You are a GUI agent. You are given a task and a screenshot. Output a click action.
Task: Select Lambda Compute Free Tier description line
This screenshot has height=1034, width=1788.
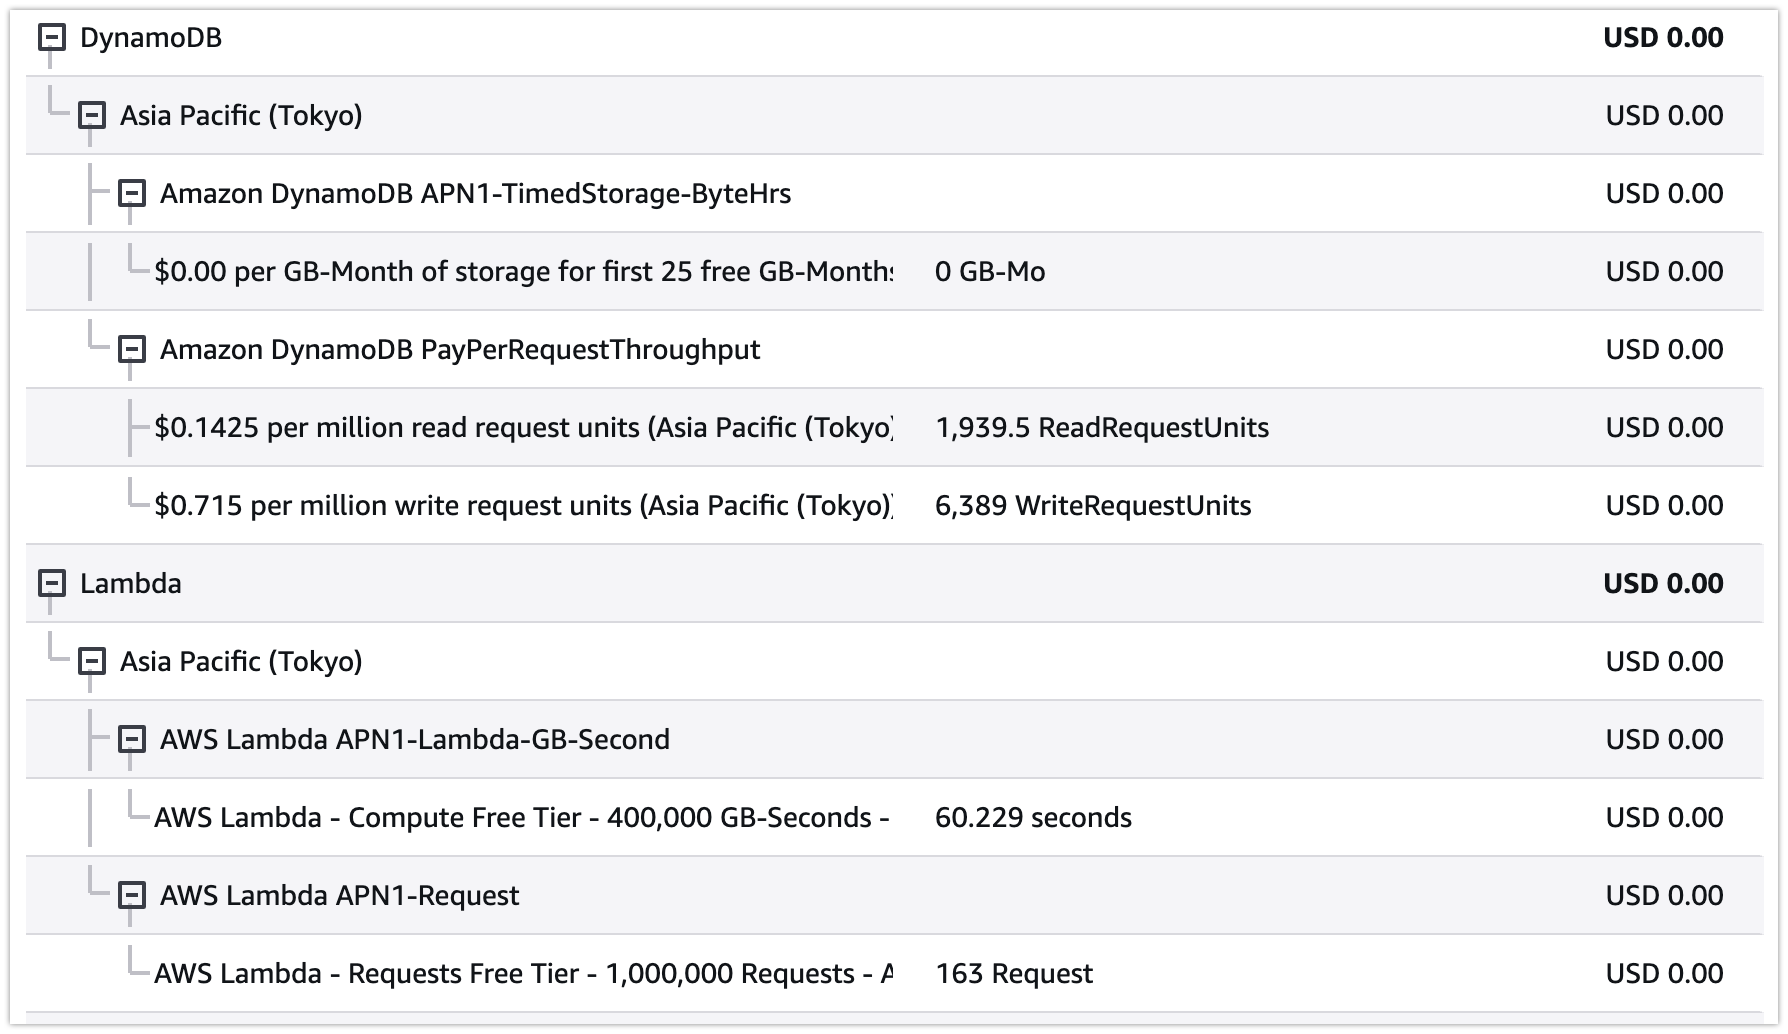(522, 818)
